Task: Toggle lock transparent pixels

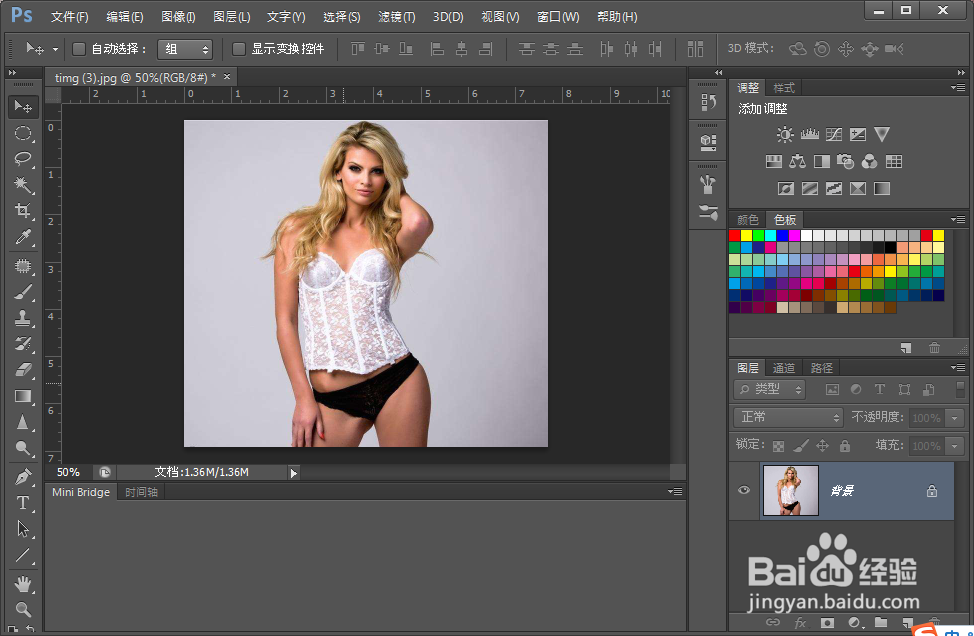Action: point(778,445)
